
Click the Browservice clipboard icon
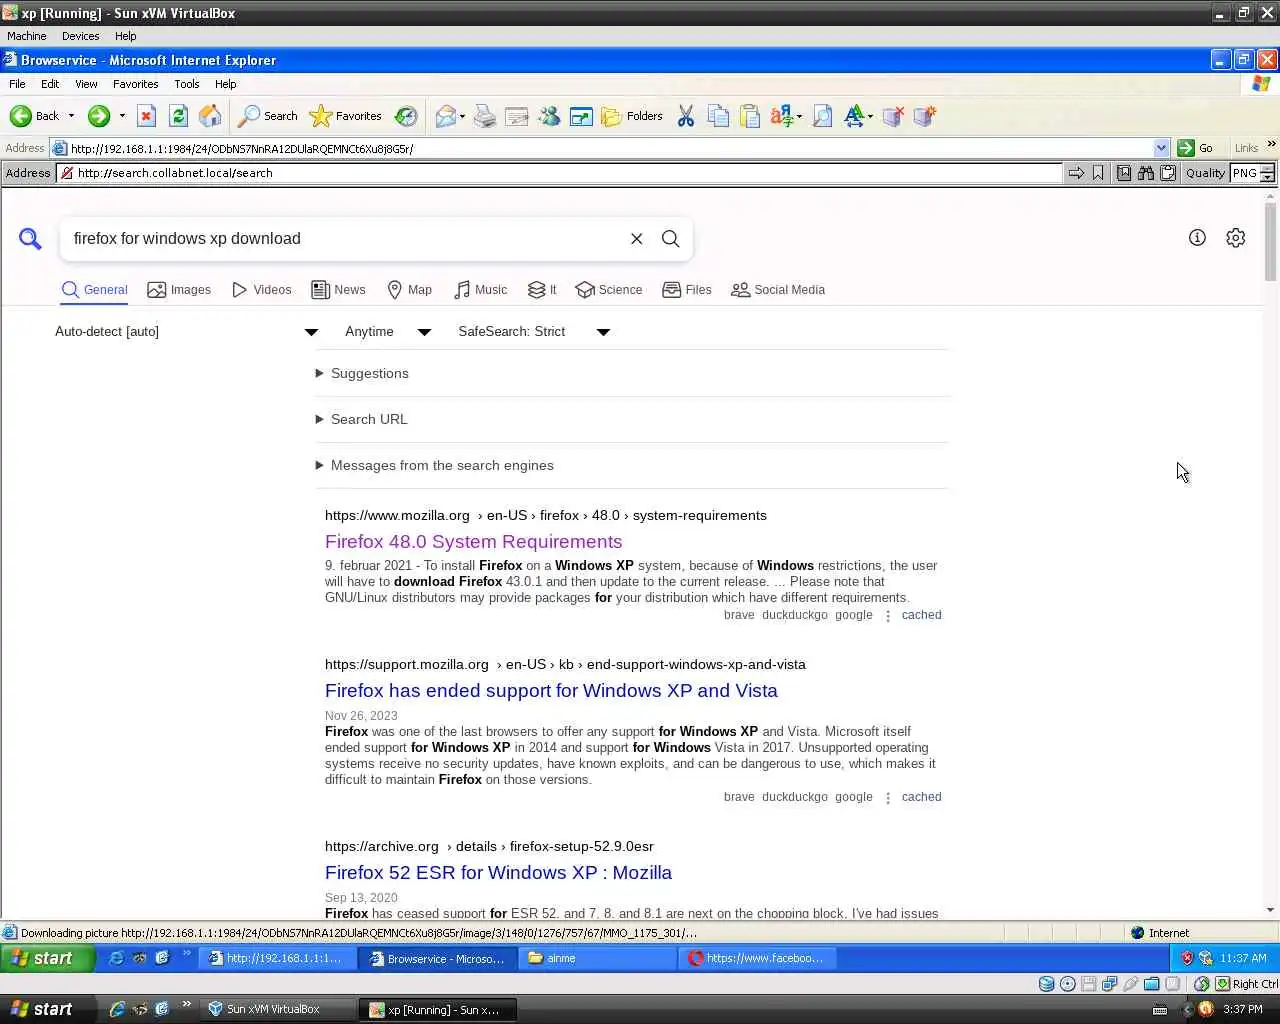coord(1167,173)
